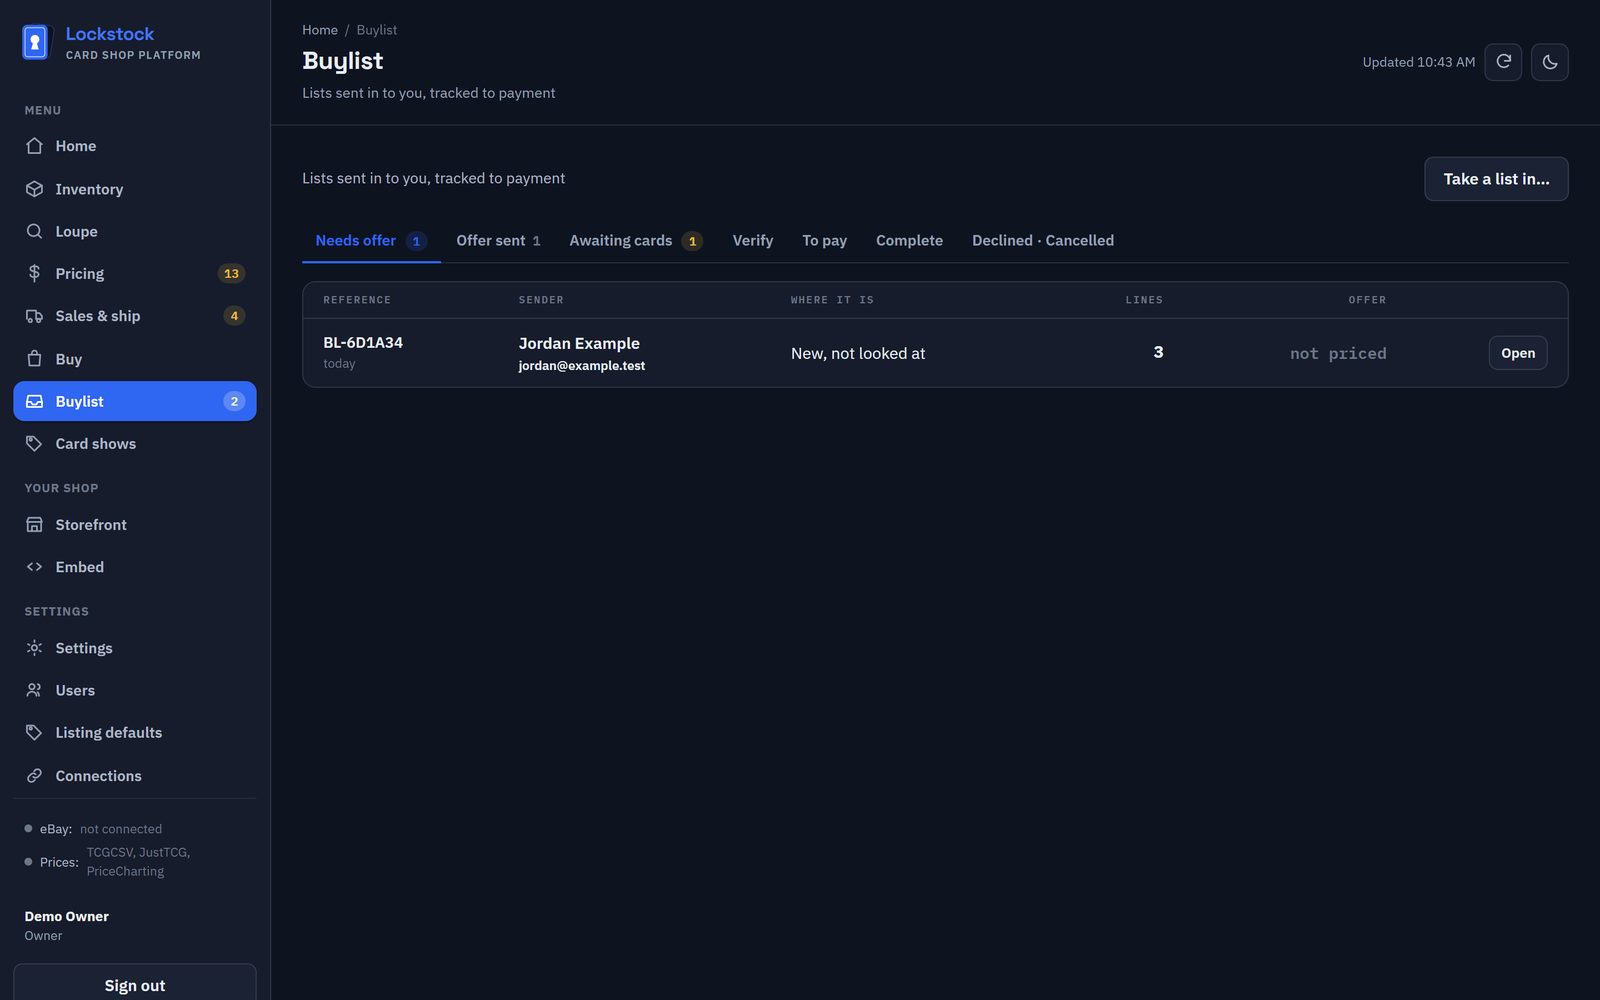Open the Verify tab

(753, 241)
